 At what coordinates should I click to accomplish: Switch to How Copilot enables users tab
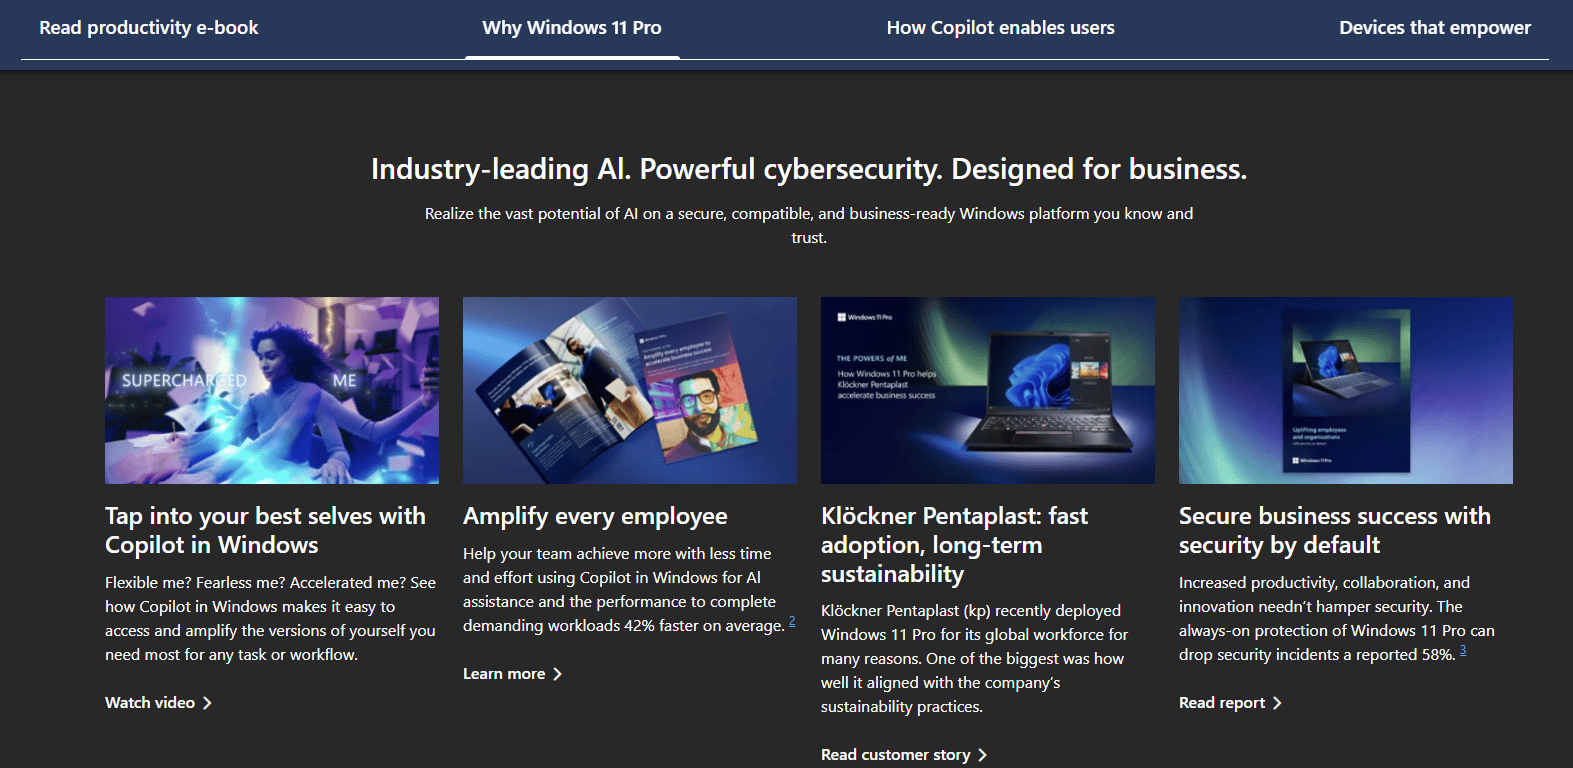[x=1000, y=28]
